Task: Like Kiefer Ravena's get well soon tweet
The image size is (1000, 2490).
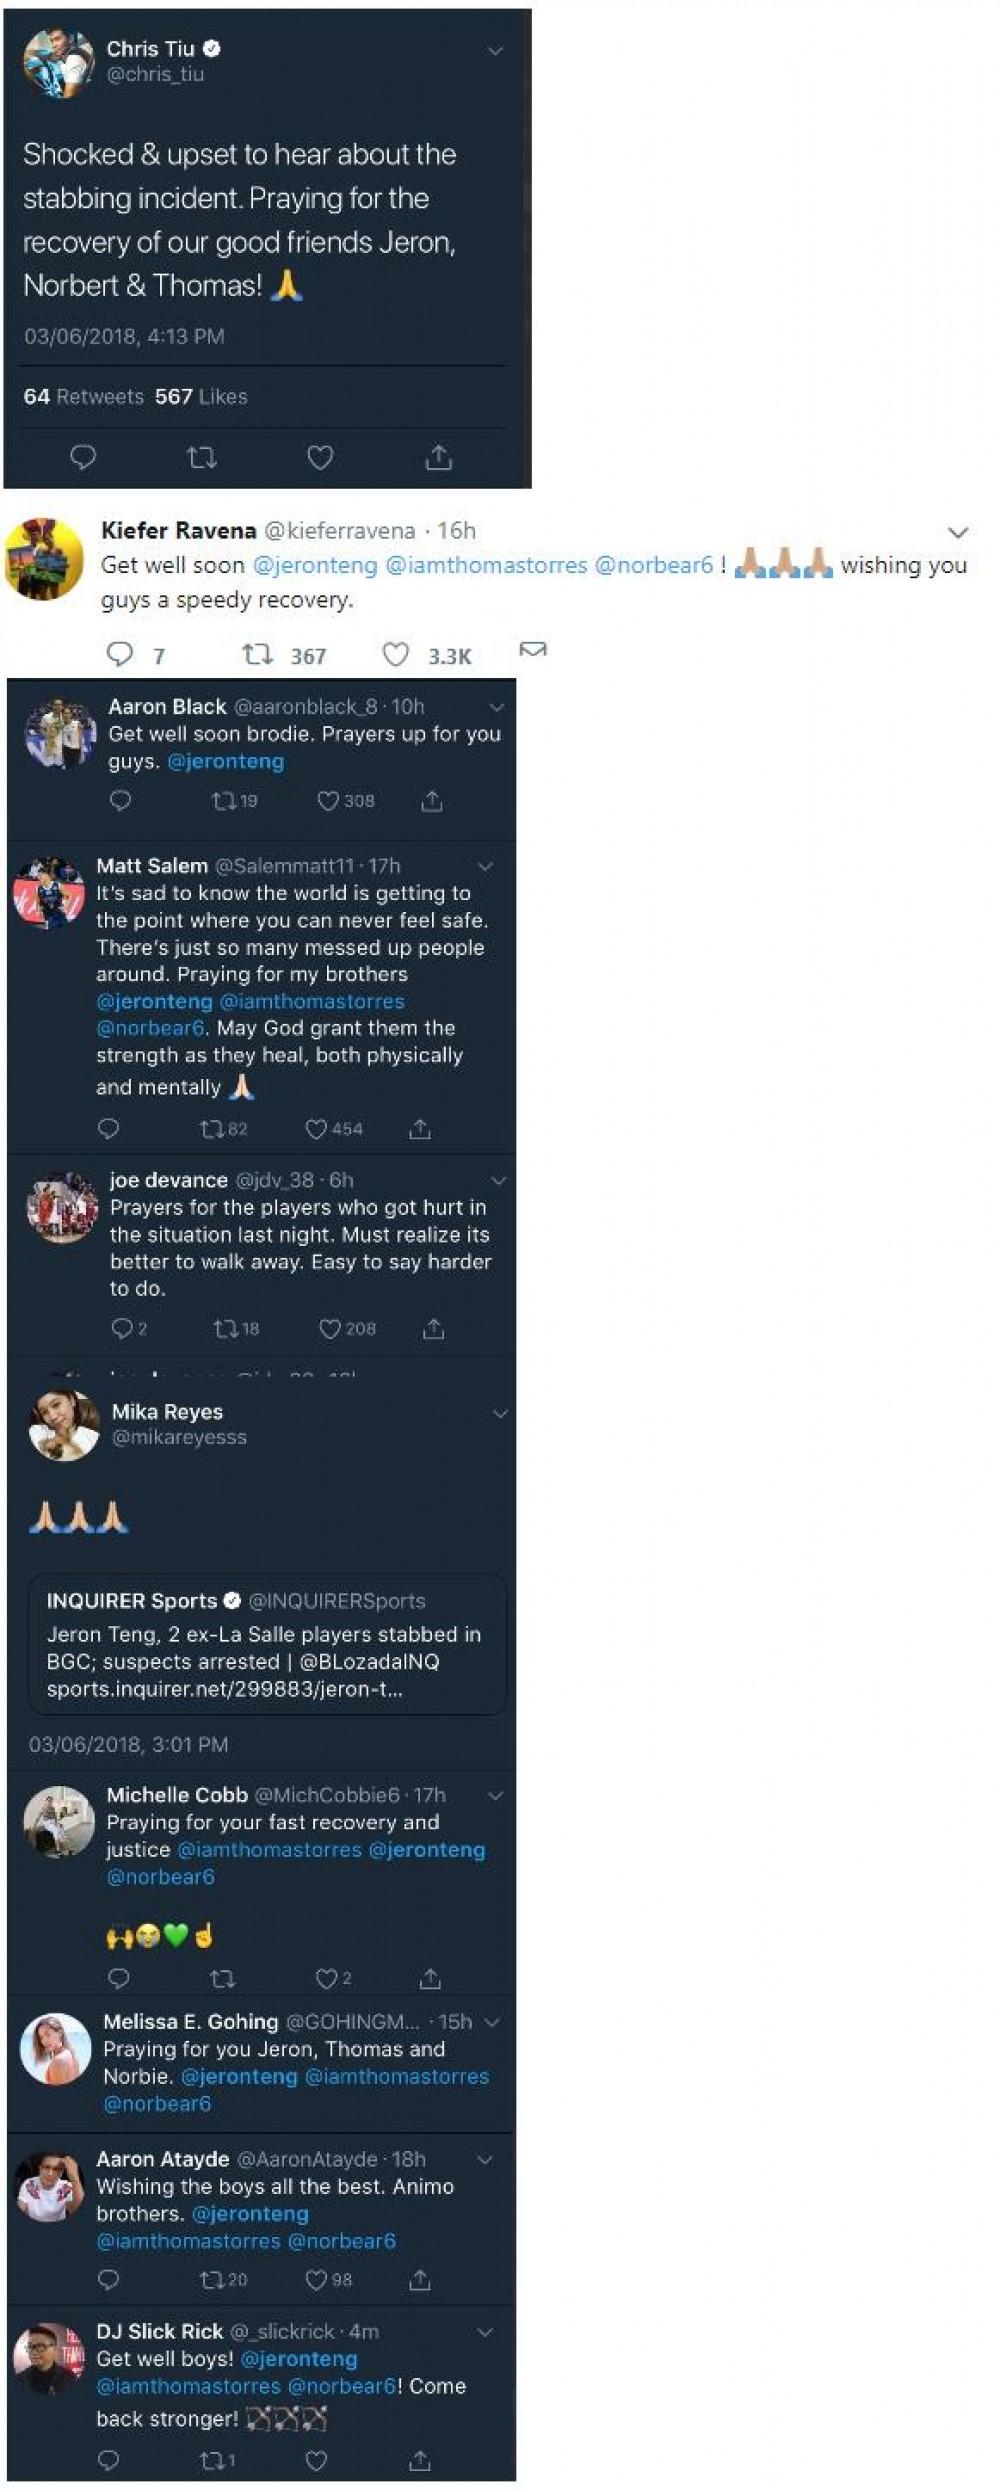Action: click(396, 655)
